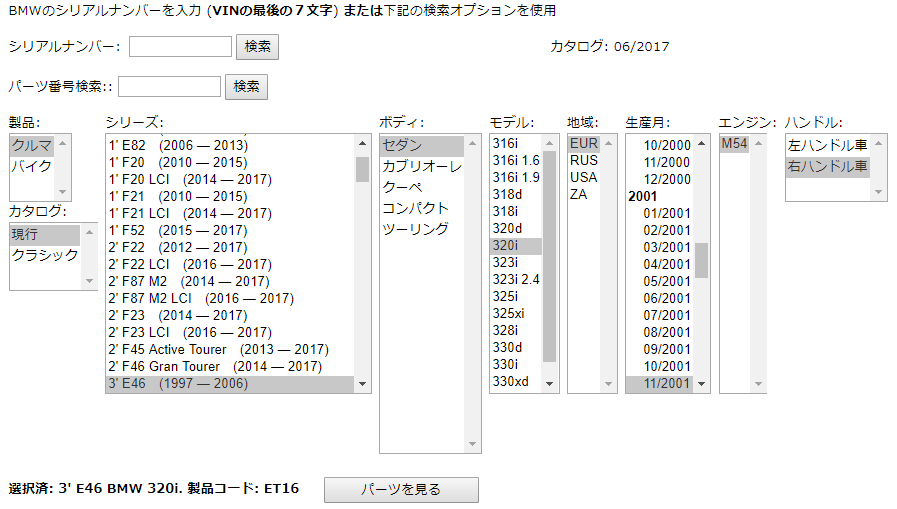Click the 検索 button next to serial number
This screenshot has height=509, width=897.
257,46
